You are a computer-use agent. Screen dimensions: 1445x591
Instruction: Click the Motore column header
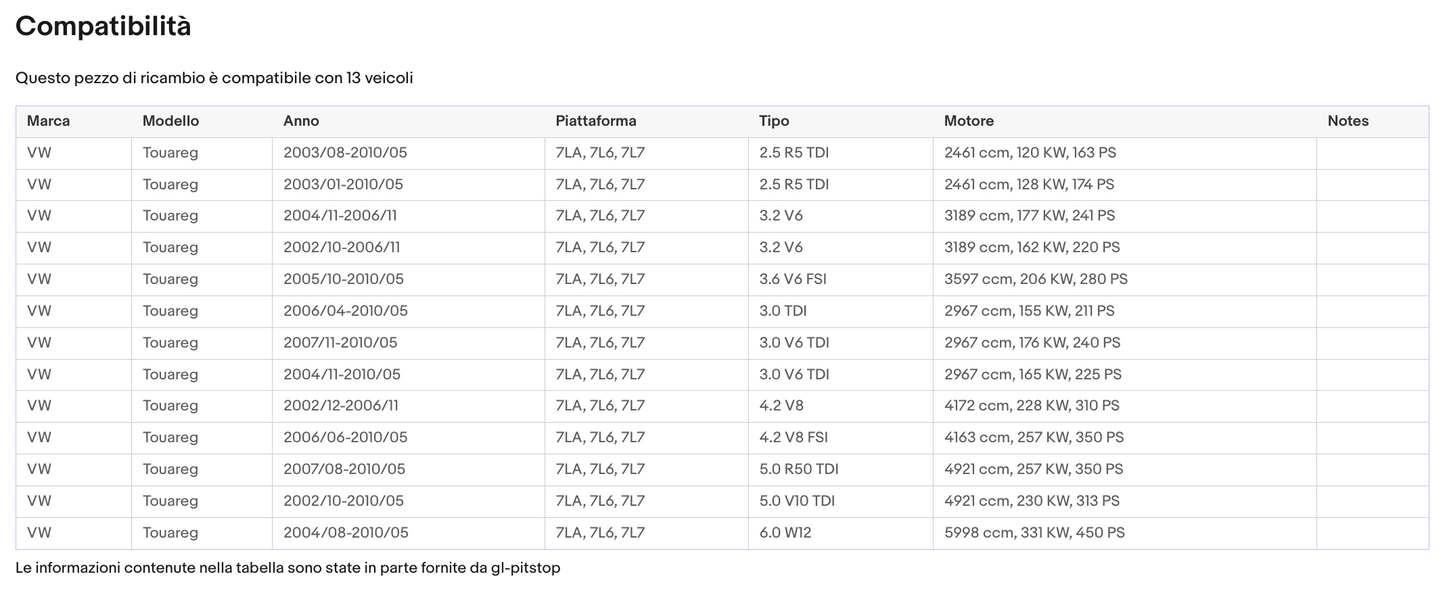click(x=969, y=121)
